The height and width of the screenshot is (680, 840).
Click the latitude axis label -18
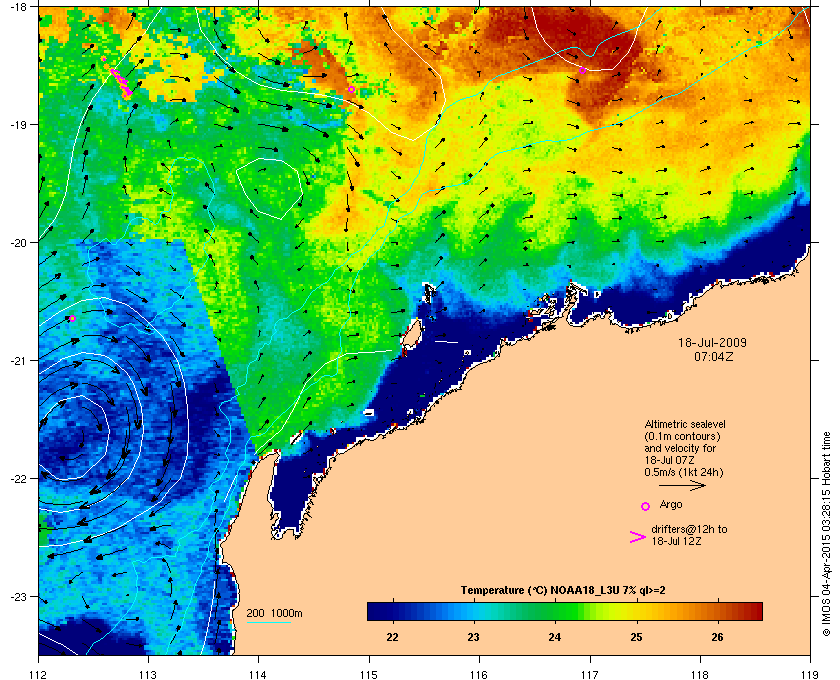coord(18,6)
